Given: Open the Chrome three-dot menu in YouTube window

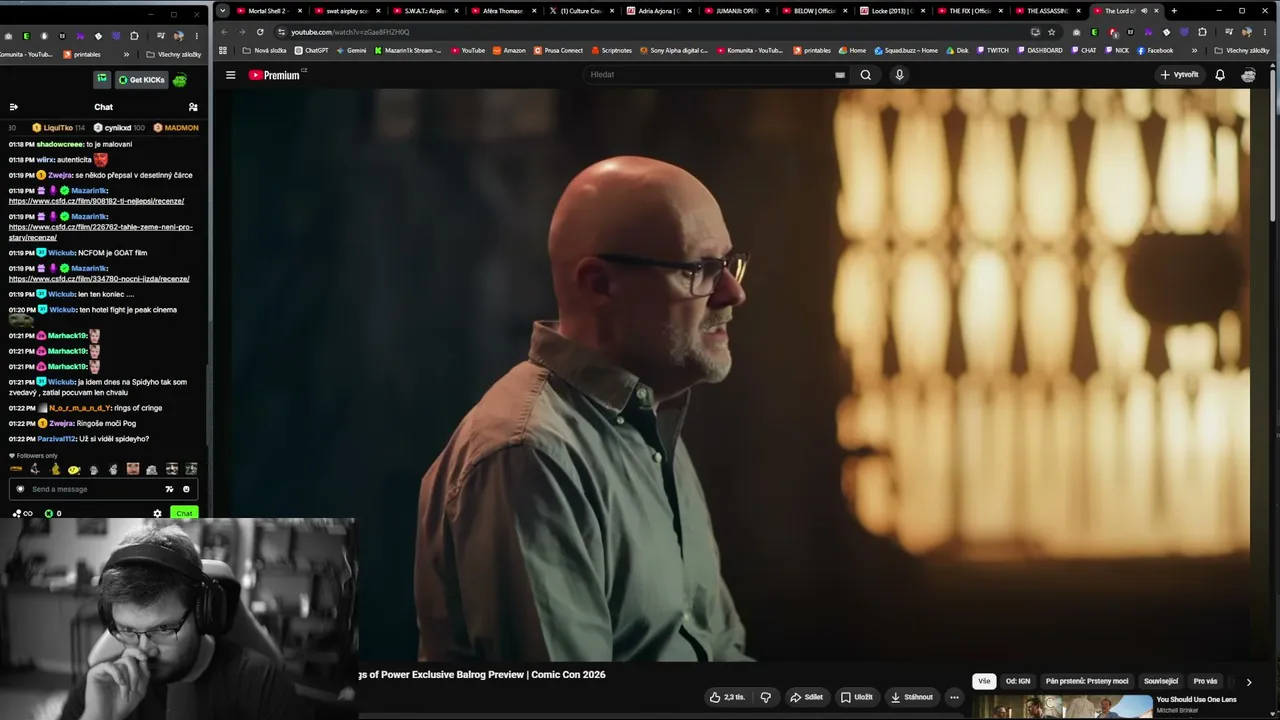Looking at the screenshot, I should (1265, 32).
